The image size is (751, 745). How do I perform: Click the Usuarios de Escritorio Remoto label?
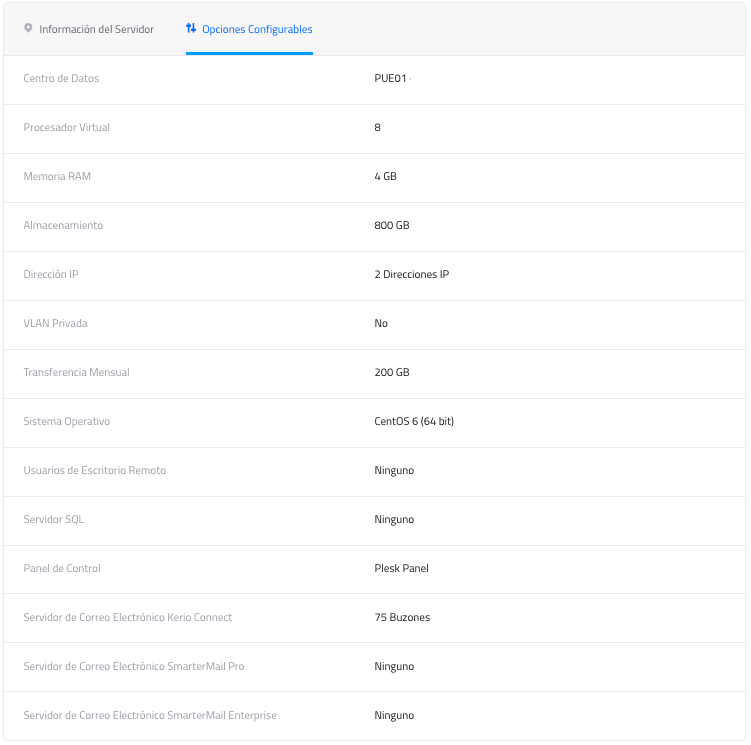(x=94, y=470)
